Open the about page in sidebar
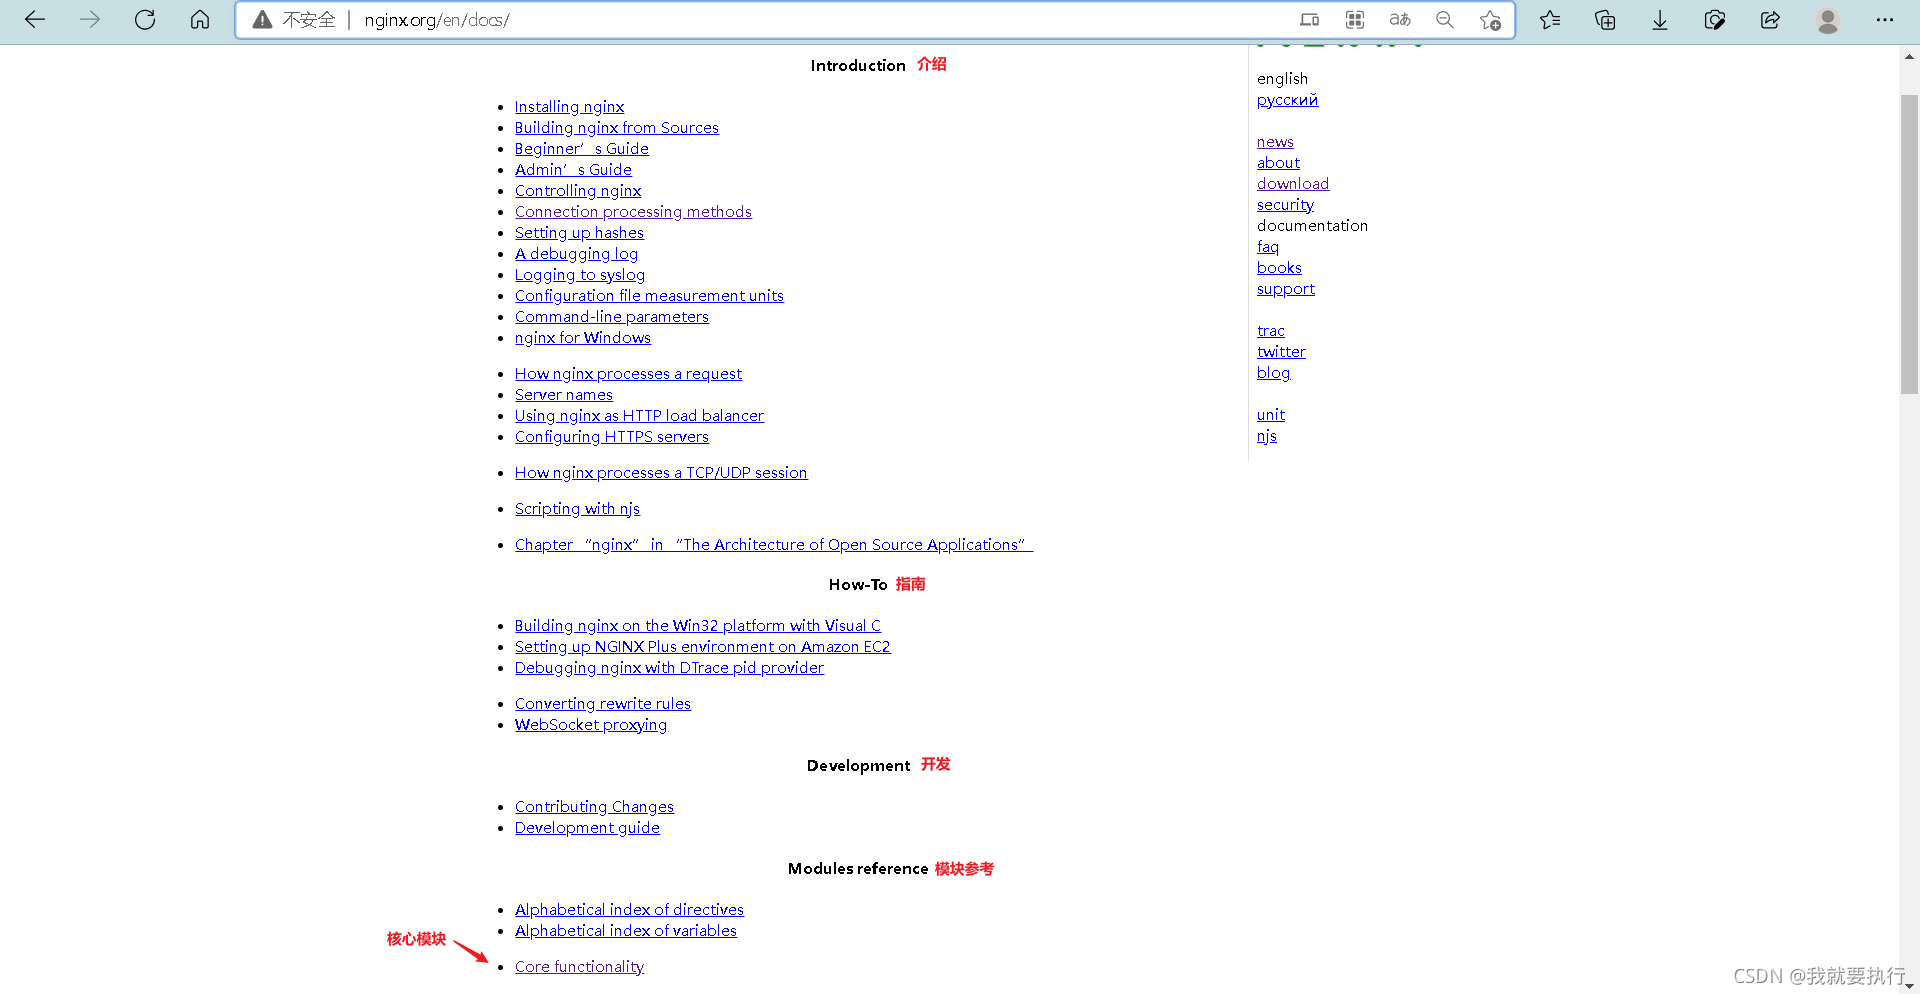The image size is (1920, 994). point(1278,163)
